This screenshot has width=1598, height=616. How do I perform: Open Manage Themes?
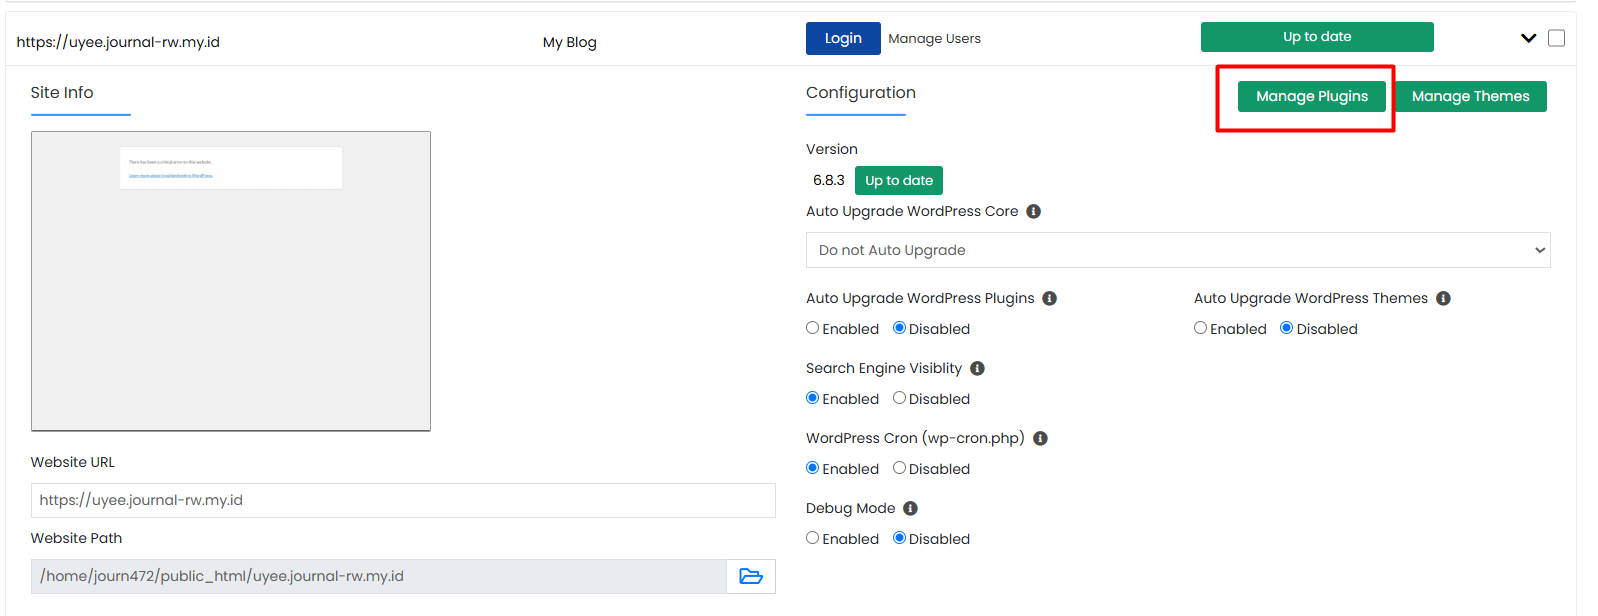(x=1470, y=96)
